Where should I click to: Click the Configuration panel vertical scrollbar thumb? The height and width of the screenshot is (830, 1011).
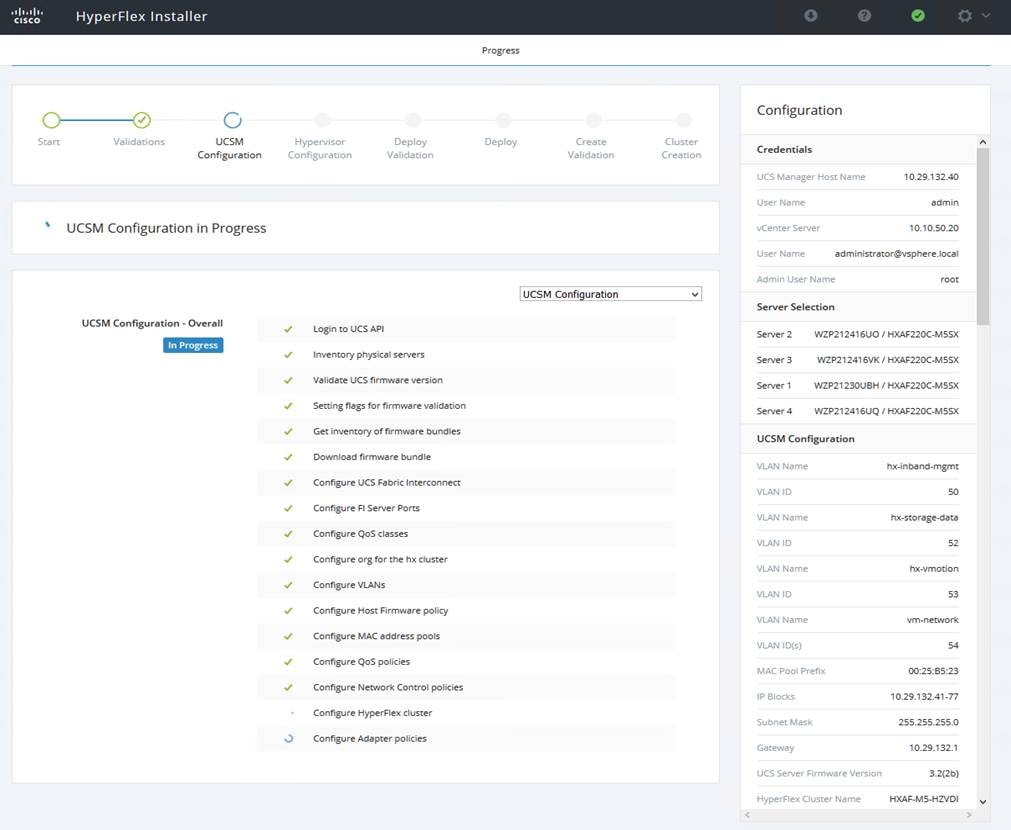click(983, 237)
